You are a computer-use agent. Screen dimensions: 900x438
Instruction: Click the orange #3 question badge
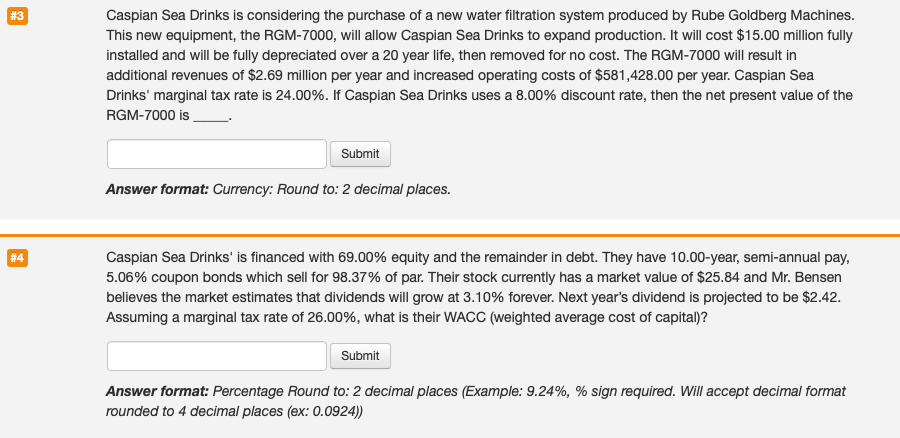point(17,16)
